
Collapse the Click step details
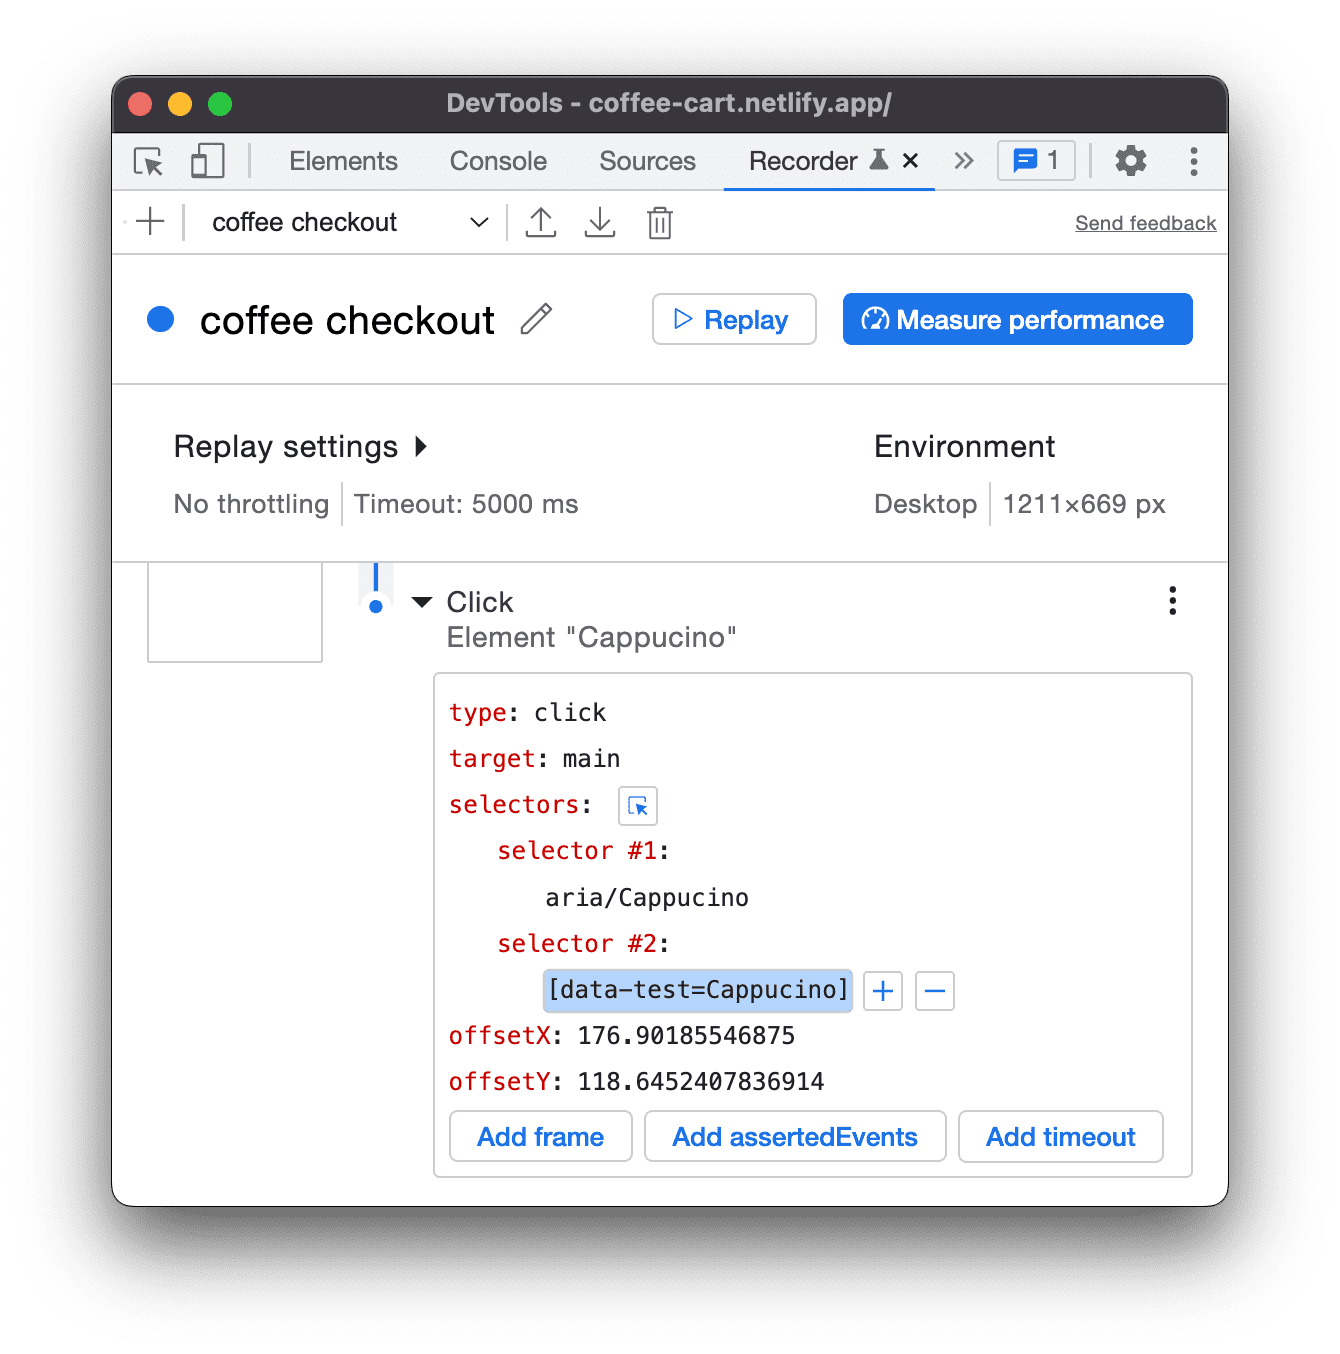[422, 602]
